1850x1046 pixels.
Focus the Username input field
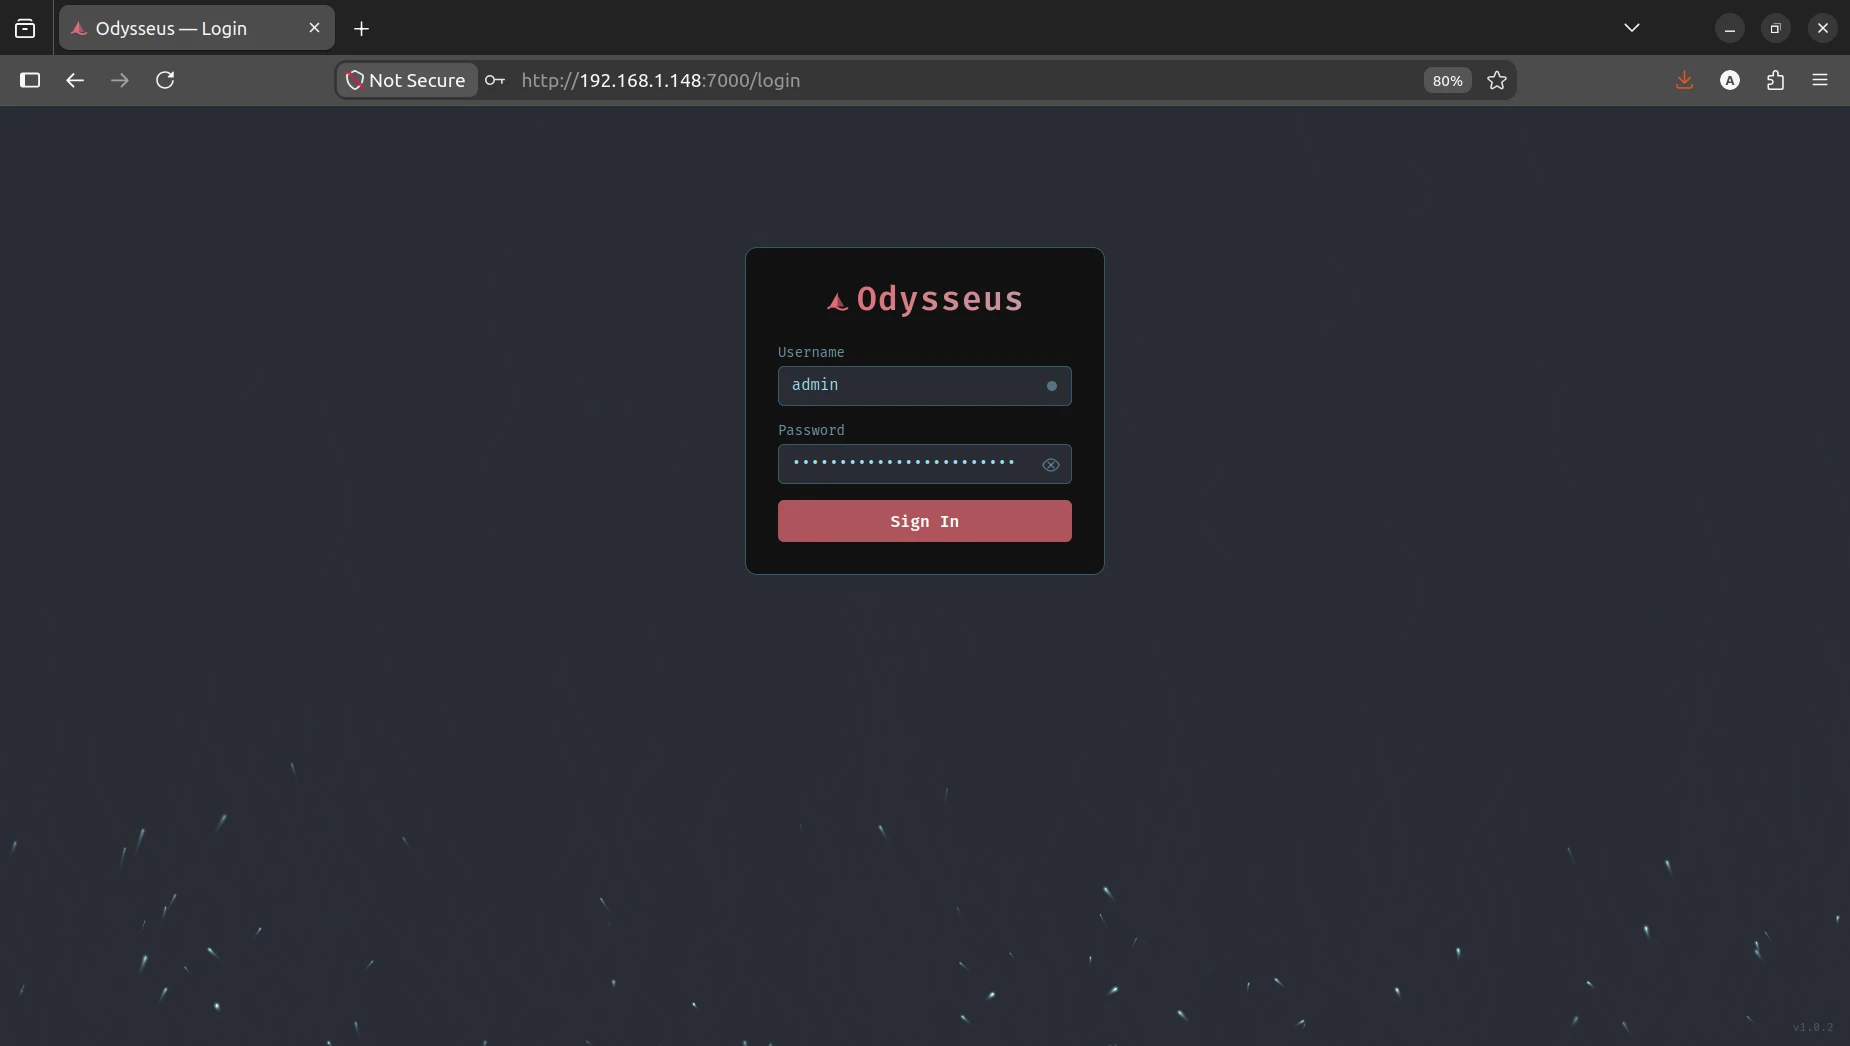point(925,386)
